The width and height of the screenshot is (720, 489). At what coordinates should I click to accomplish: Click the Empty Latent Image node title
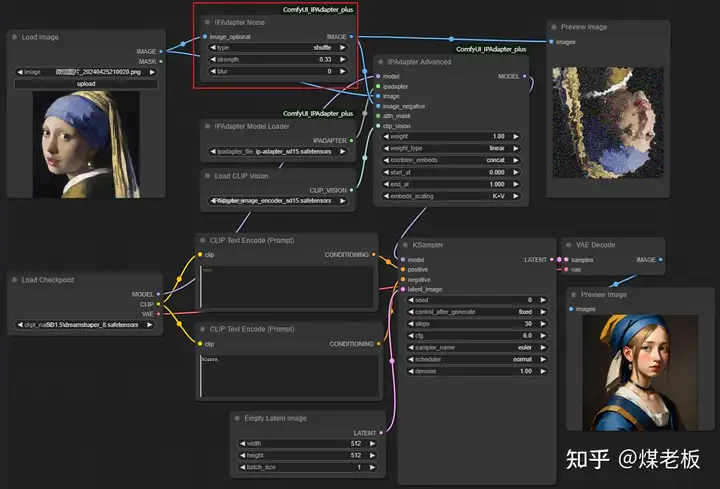[275, 418]
